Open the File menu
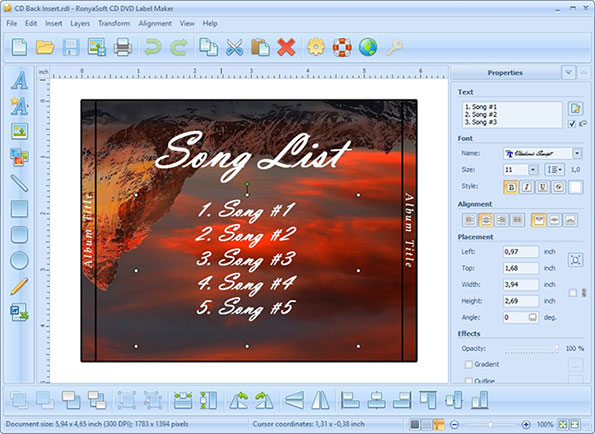595x434 pixels. pos(12,24)
